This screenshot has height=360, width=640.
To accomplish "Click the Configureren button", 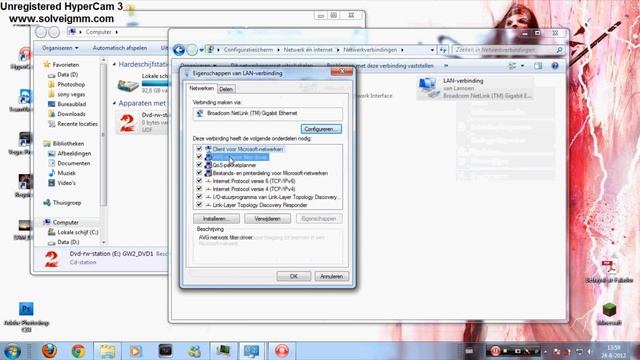I will pyautogui.click(x=321, y=129).
